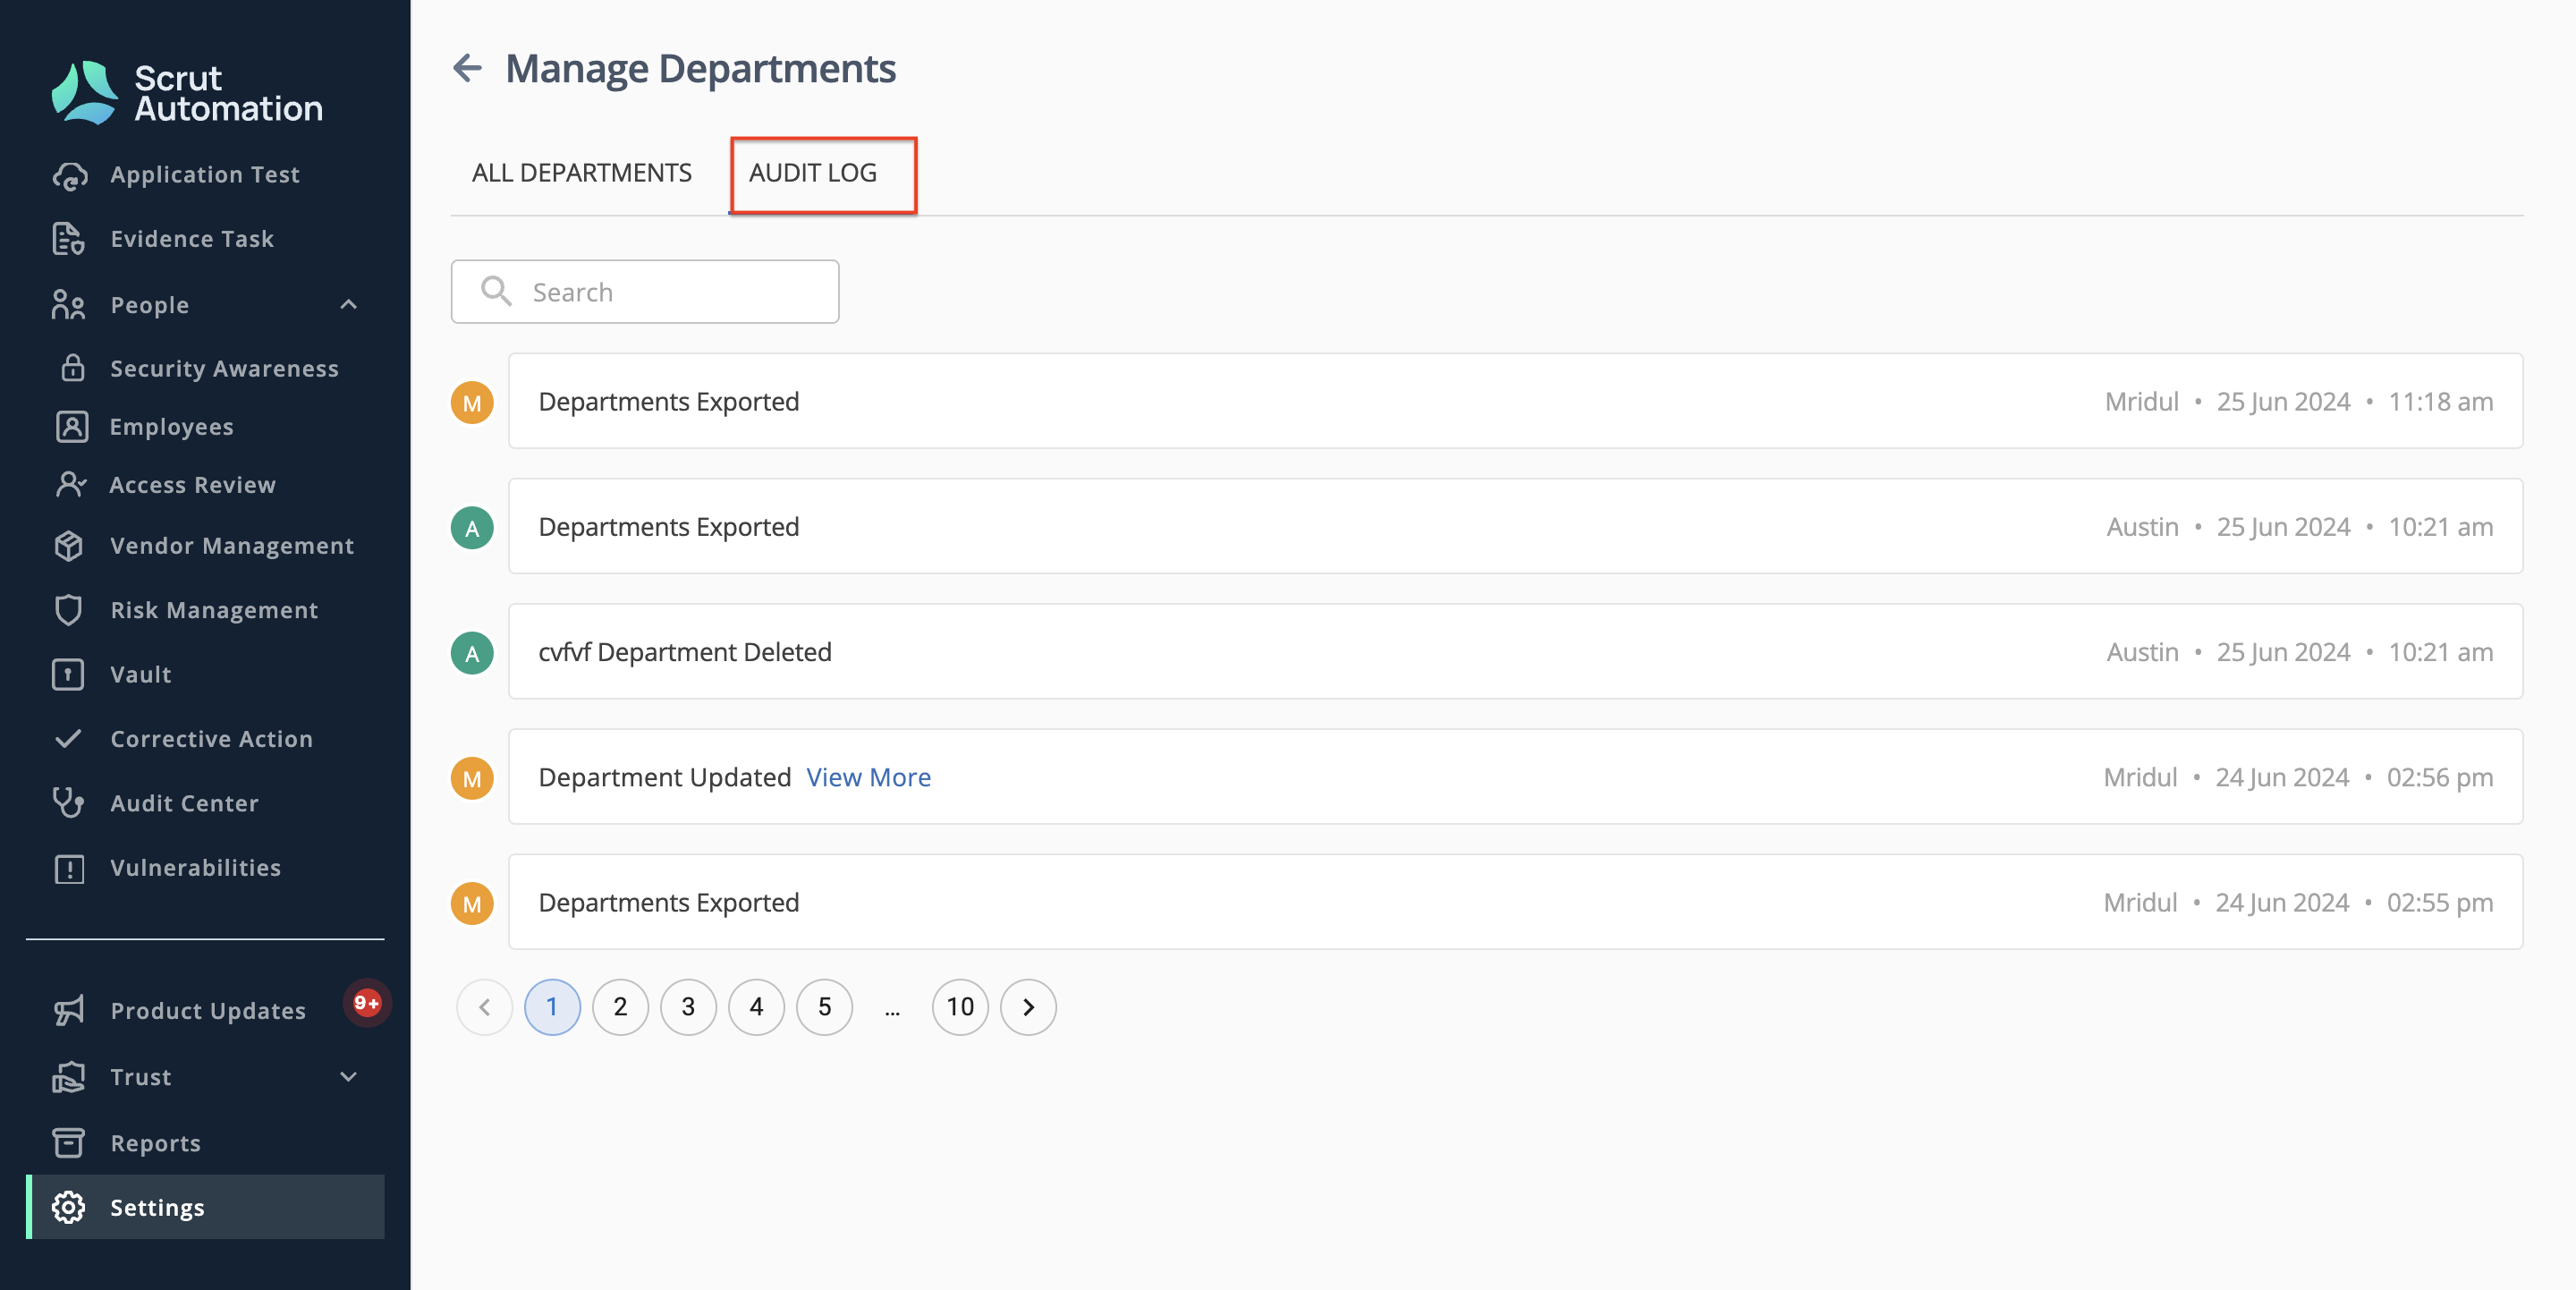2576x1290 pixels.
Task: Switch to the ALL DEPARTMENTS tab
Action: tap(582, 173)
